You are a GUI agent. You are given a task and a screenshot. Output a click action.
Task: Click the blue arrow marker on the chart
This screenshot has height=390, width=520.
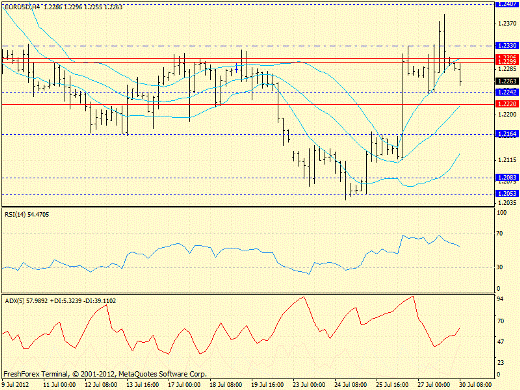[x=236, y=68]
